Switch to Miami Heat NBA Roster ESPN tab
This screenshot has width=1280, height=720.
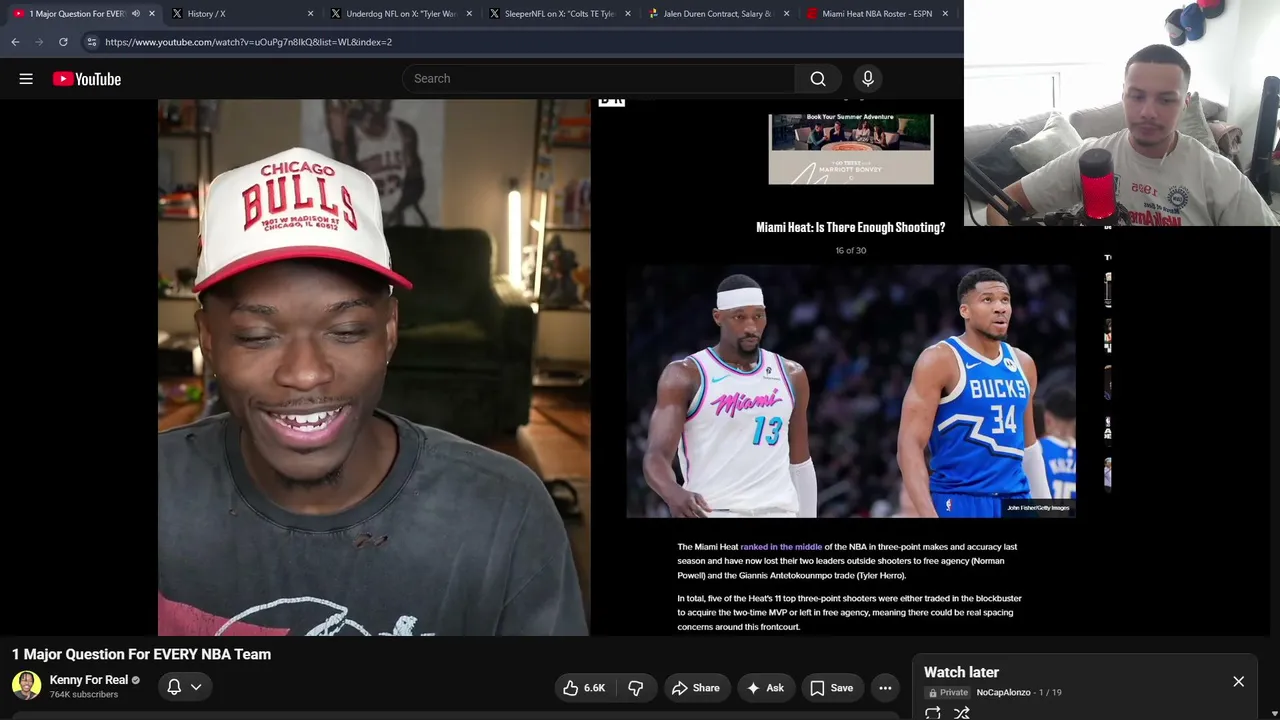point(876,14)
